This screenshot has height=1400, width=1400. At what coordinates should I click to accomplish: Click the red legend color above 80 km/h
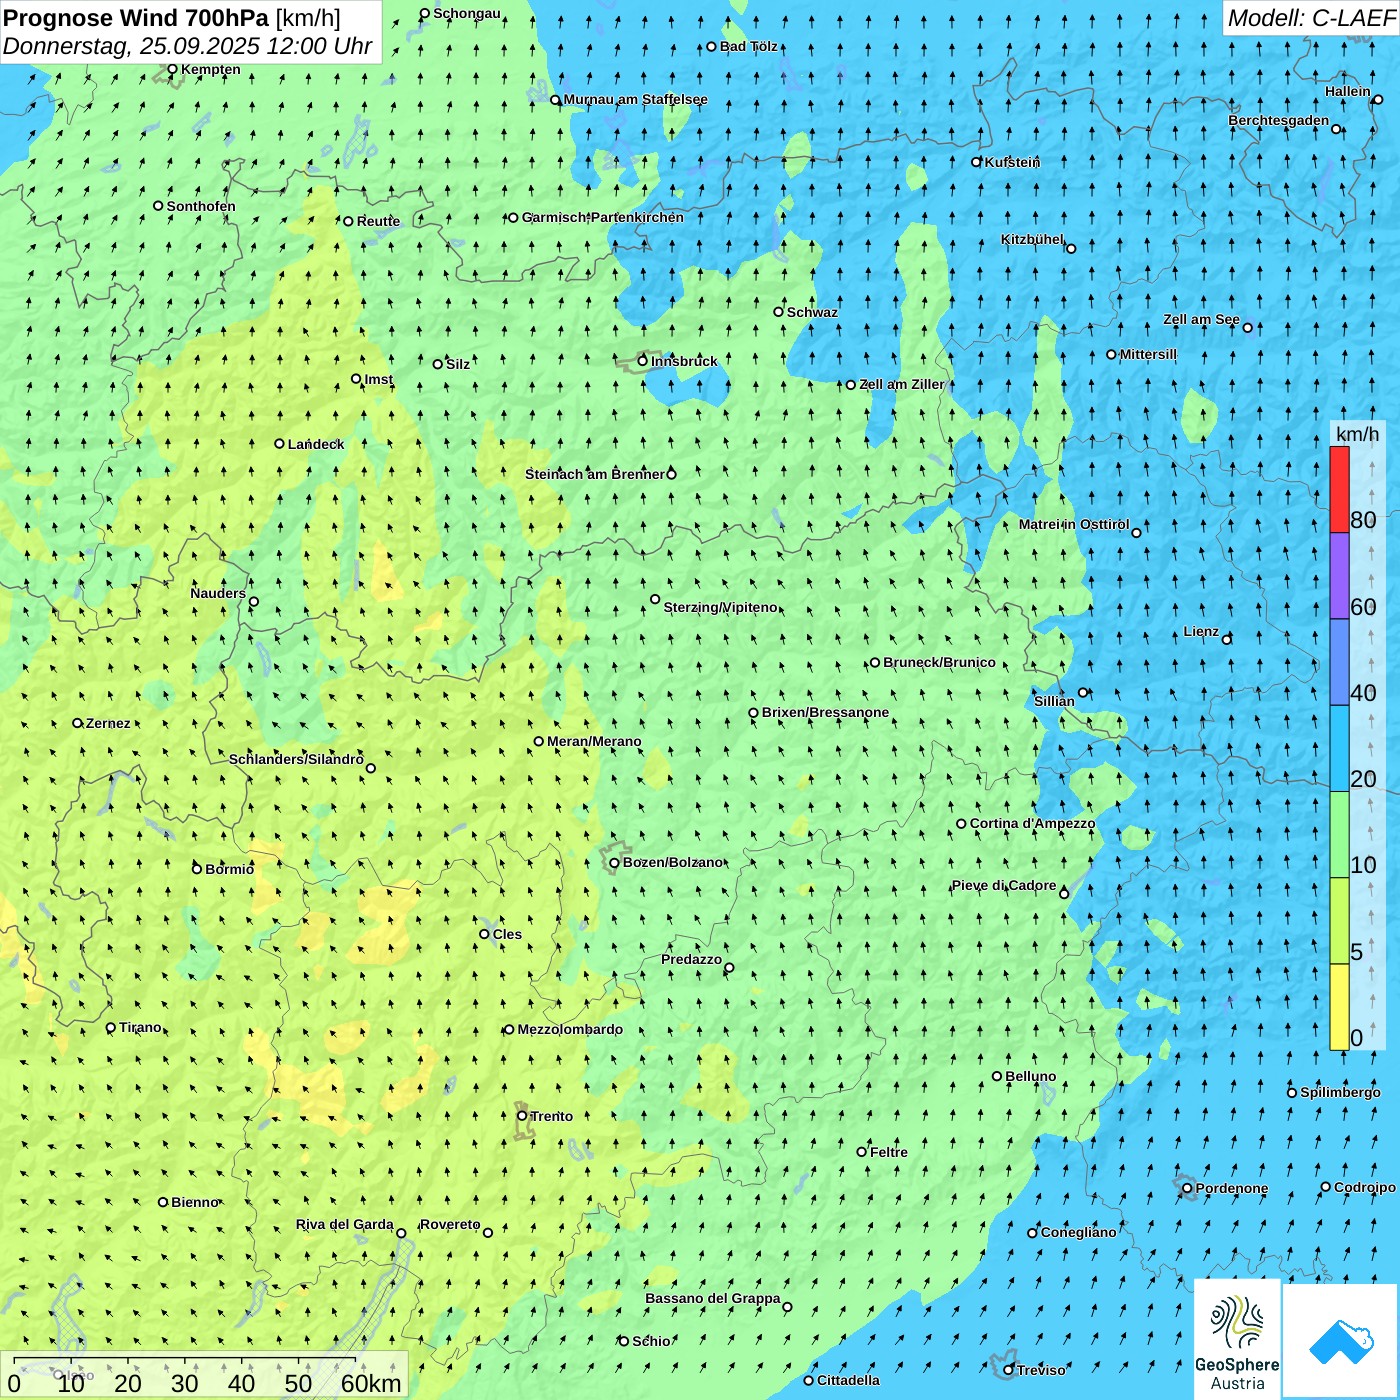(x=1339, y=489)
